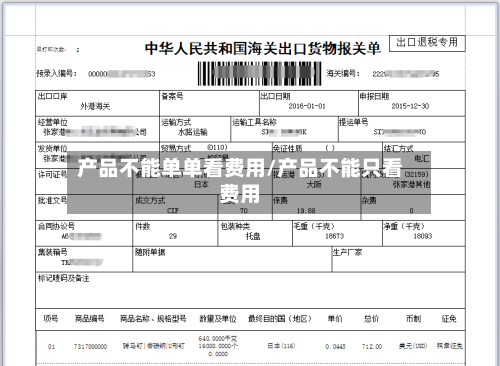
Task: Click the 包装种类 field label
Action: [235, 226]
